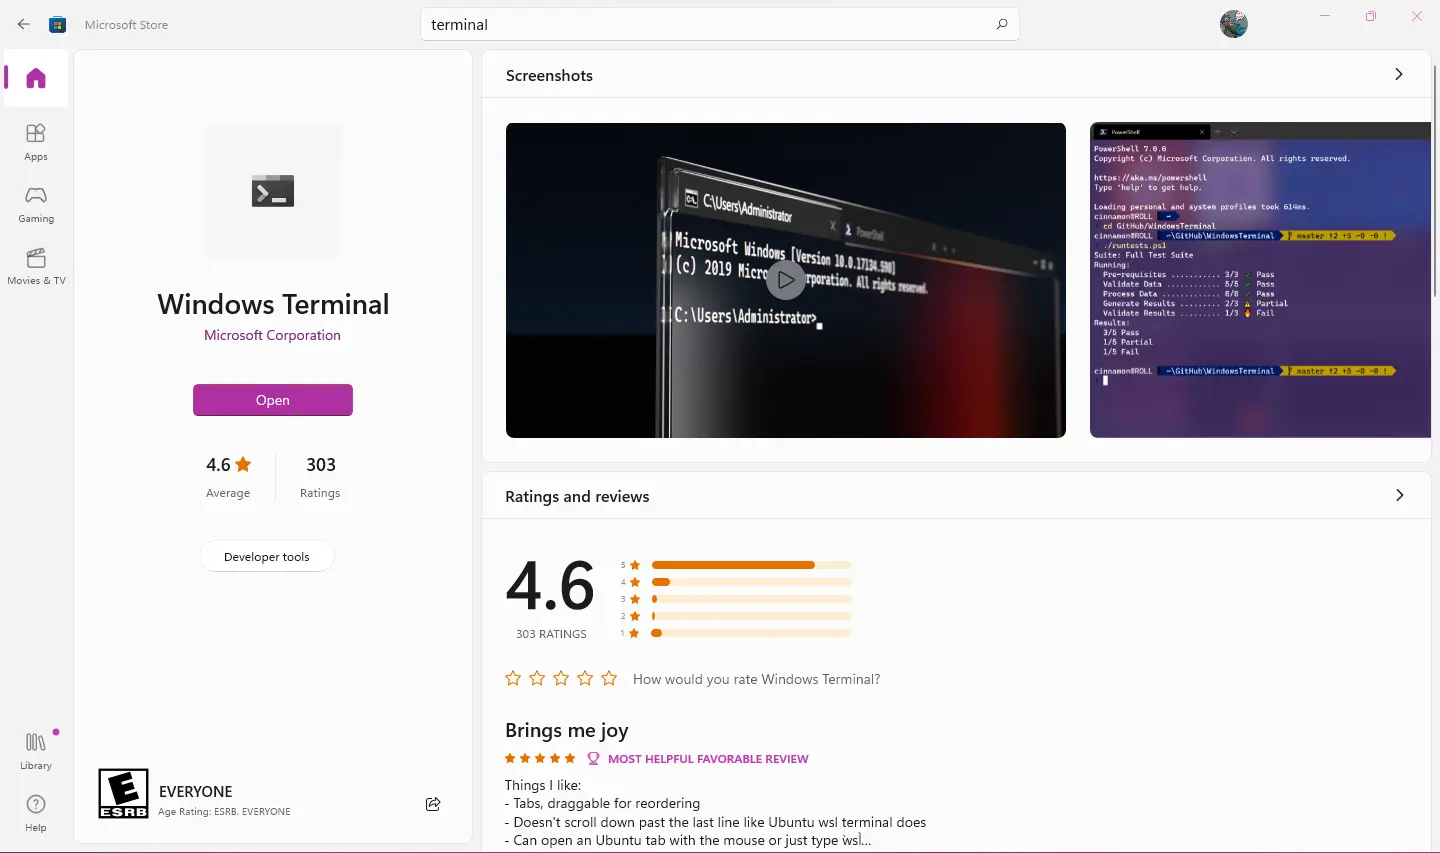Click 'MOST HELPFUL FAVORABLE REVIEW' label

[708, 759]
